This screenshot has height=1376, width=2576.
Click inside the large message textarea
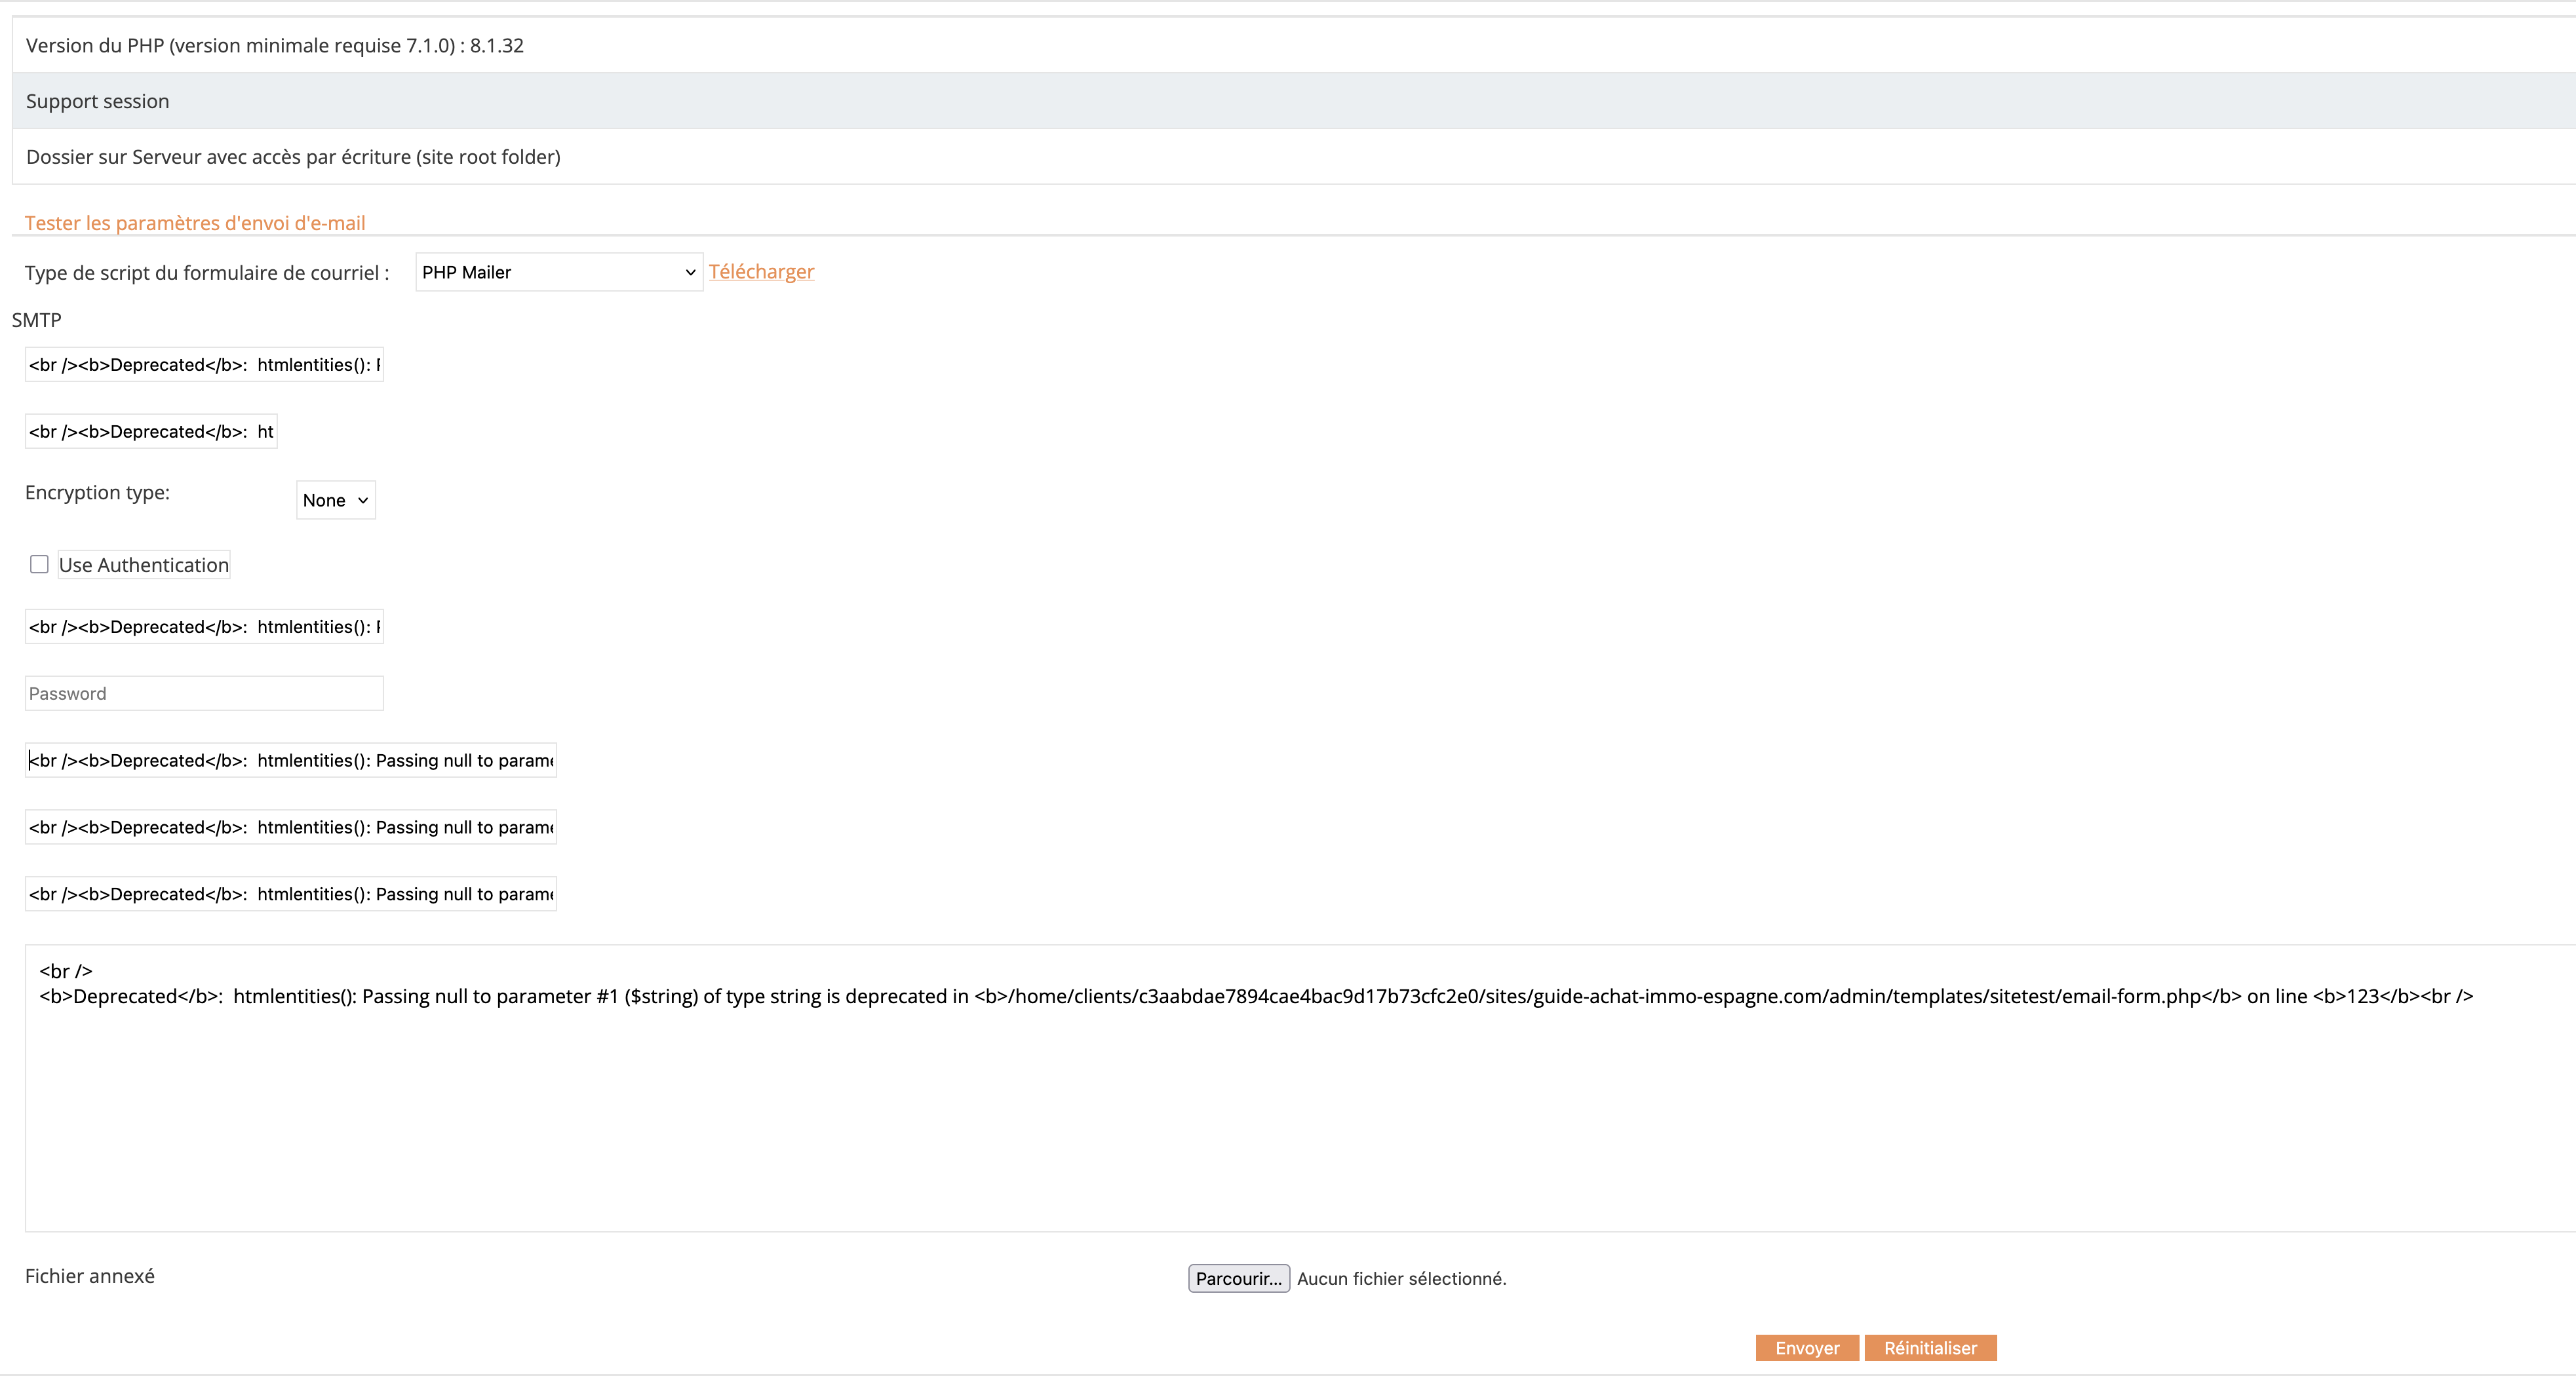pos(1300,1110)
